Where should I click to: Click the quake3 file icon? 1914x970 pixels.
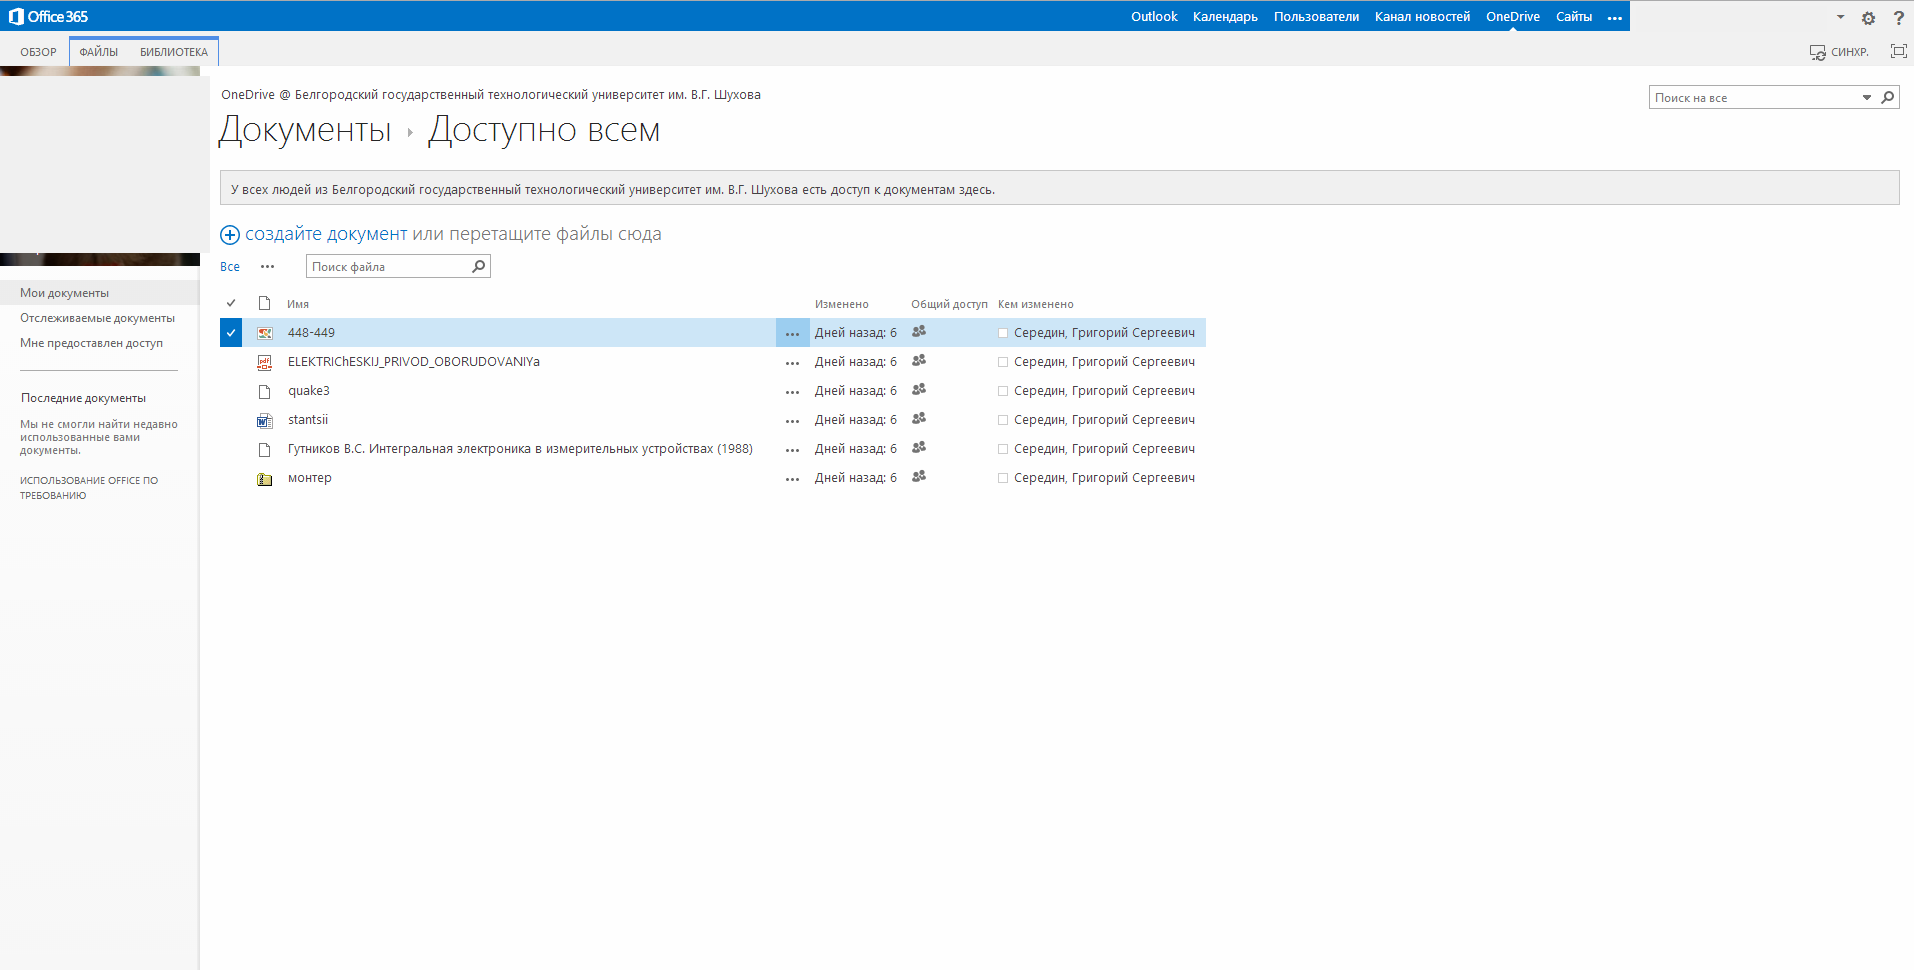tap(265, 391)
